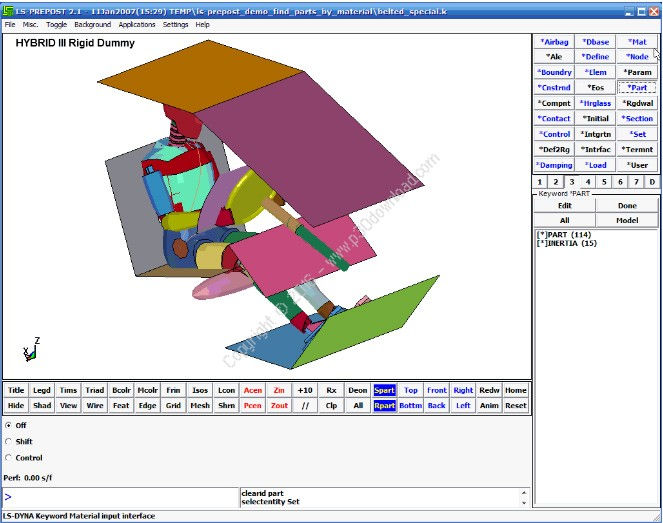The image size is (663, 523).
Task: Set the Right view
Action: coord(463,390)
